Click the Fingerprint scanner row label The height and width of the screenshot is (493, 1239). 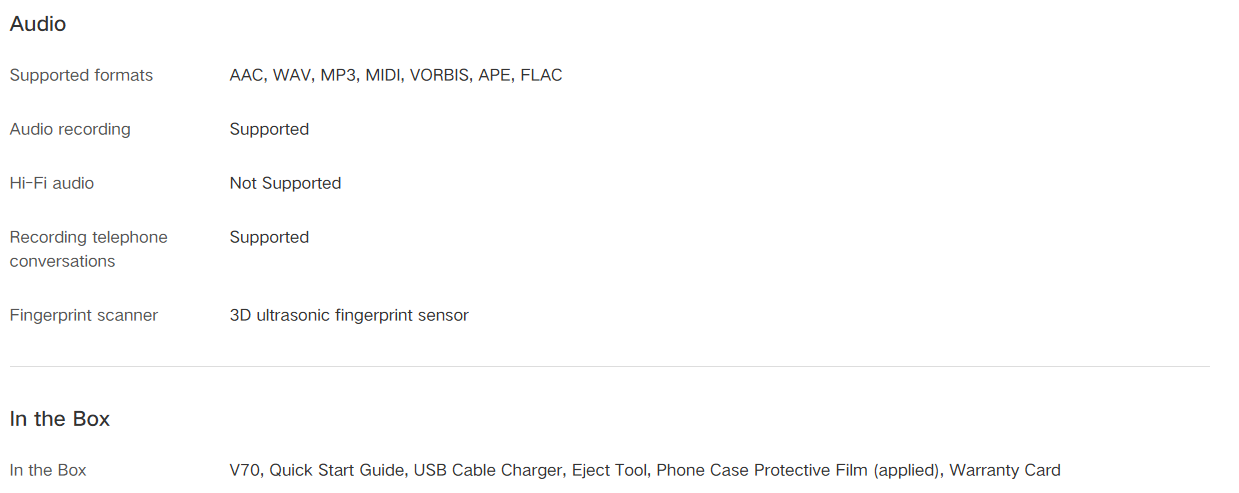coord(84,315)
